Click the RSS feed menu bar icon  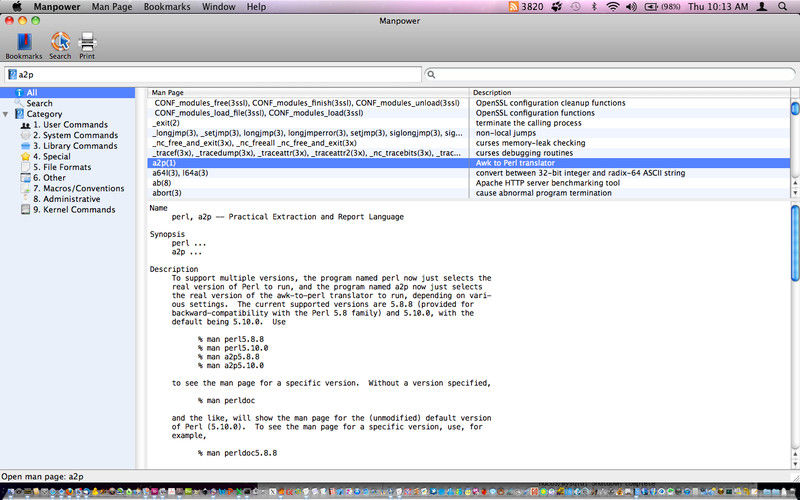point(514,7)
